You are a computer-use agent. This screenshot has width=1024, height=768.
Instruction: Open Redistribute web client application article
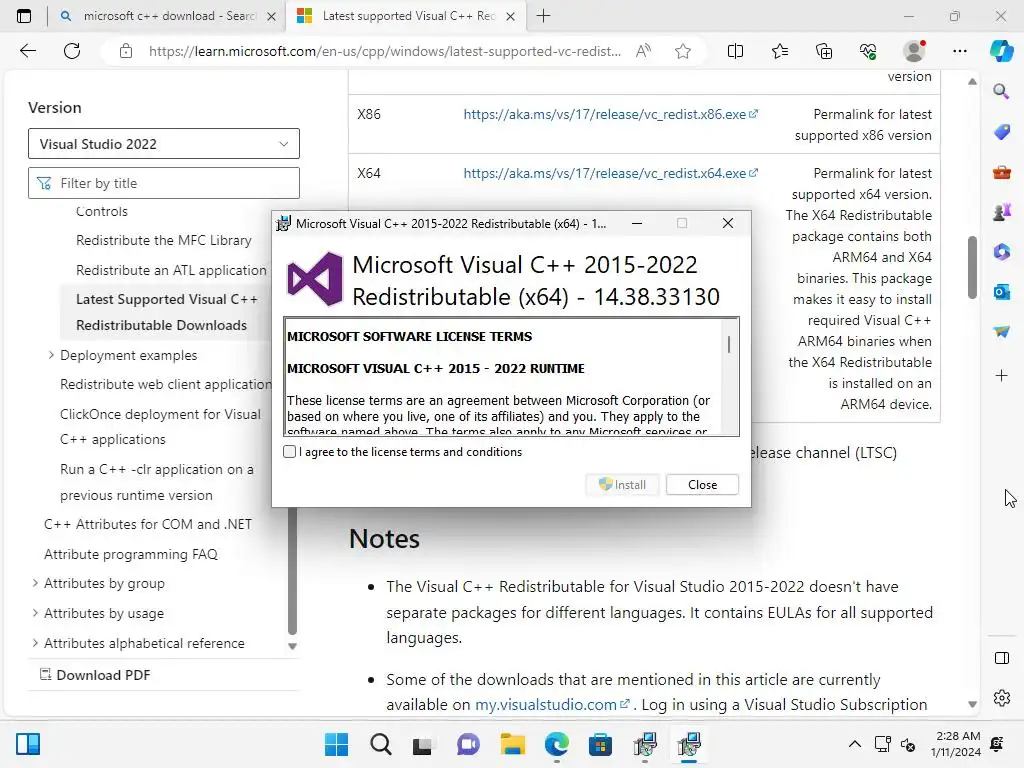[166, 384]
